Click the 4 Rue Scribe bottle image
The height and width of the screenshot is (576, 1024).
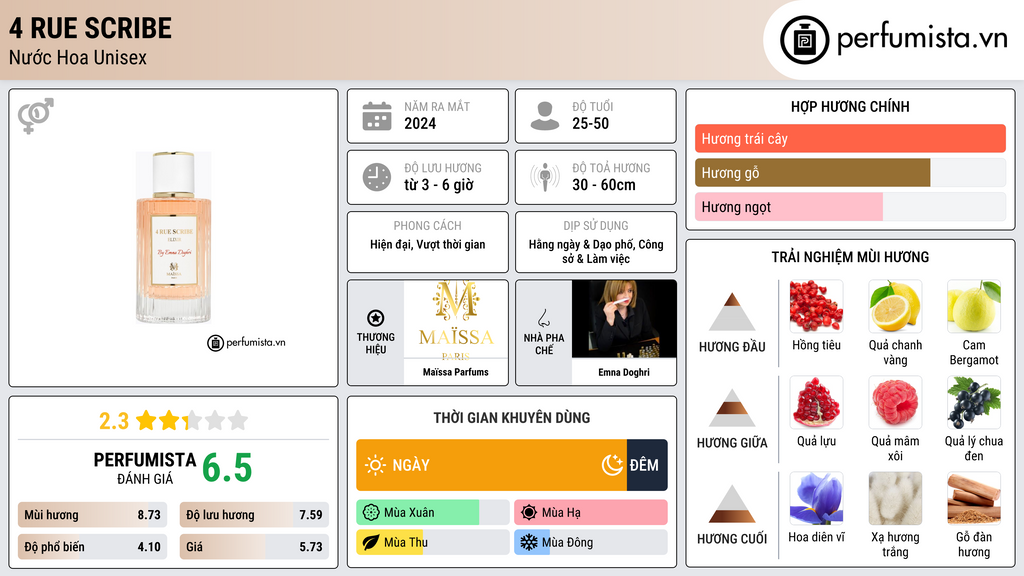[173, 238]
